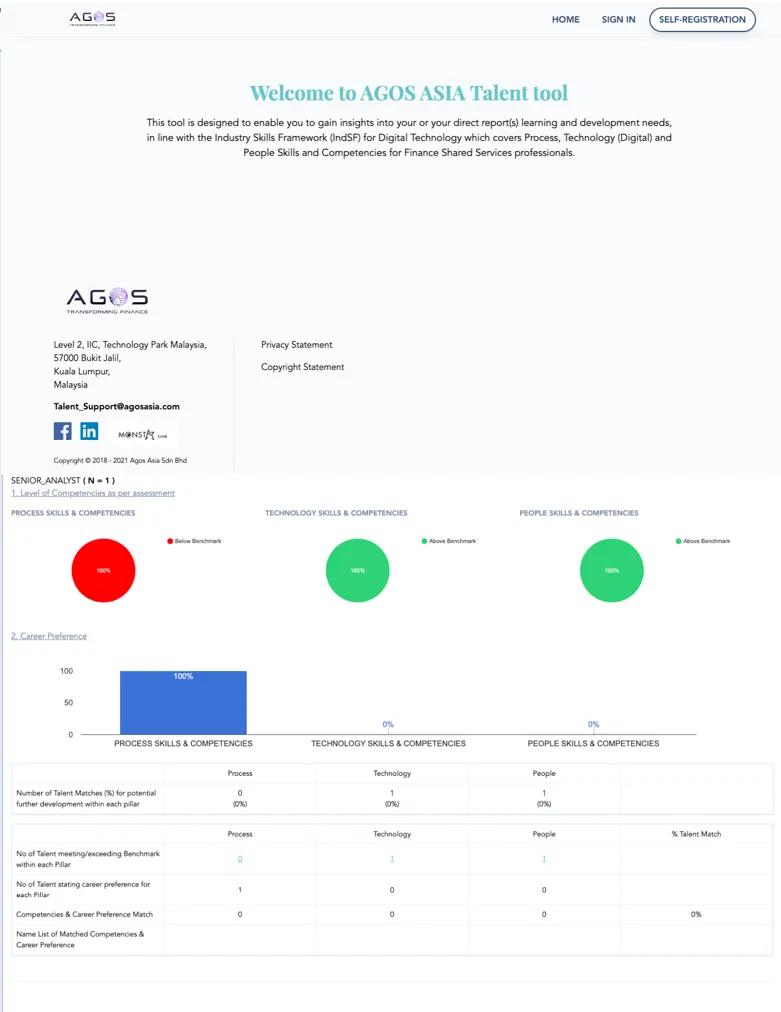Click the green Technology Skills pie chart
The height and width of the screenshot is (1012, 781).
pos(358,571)
